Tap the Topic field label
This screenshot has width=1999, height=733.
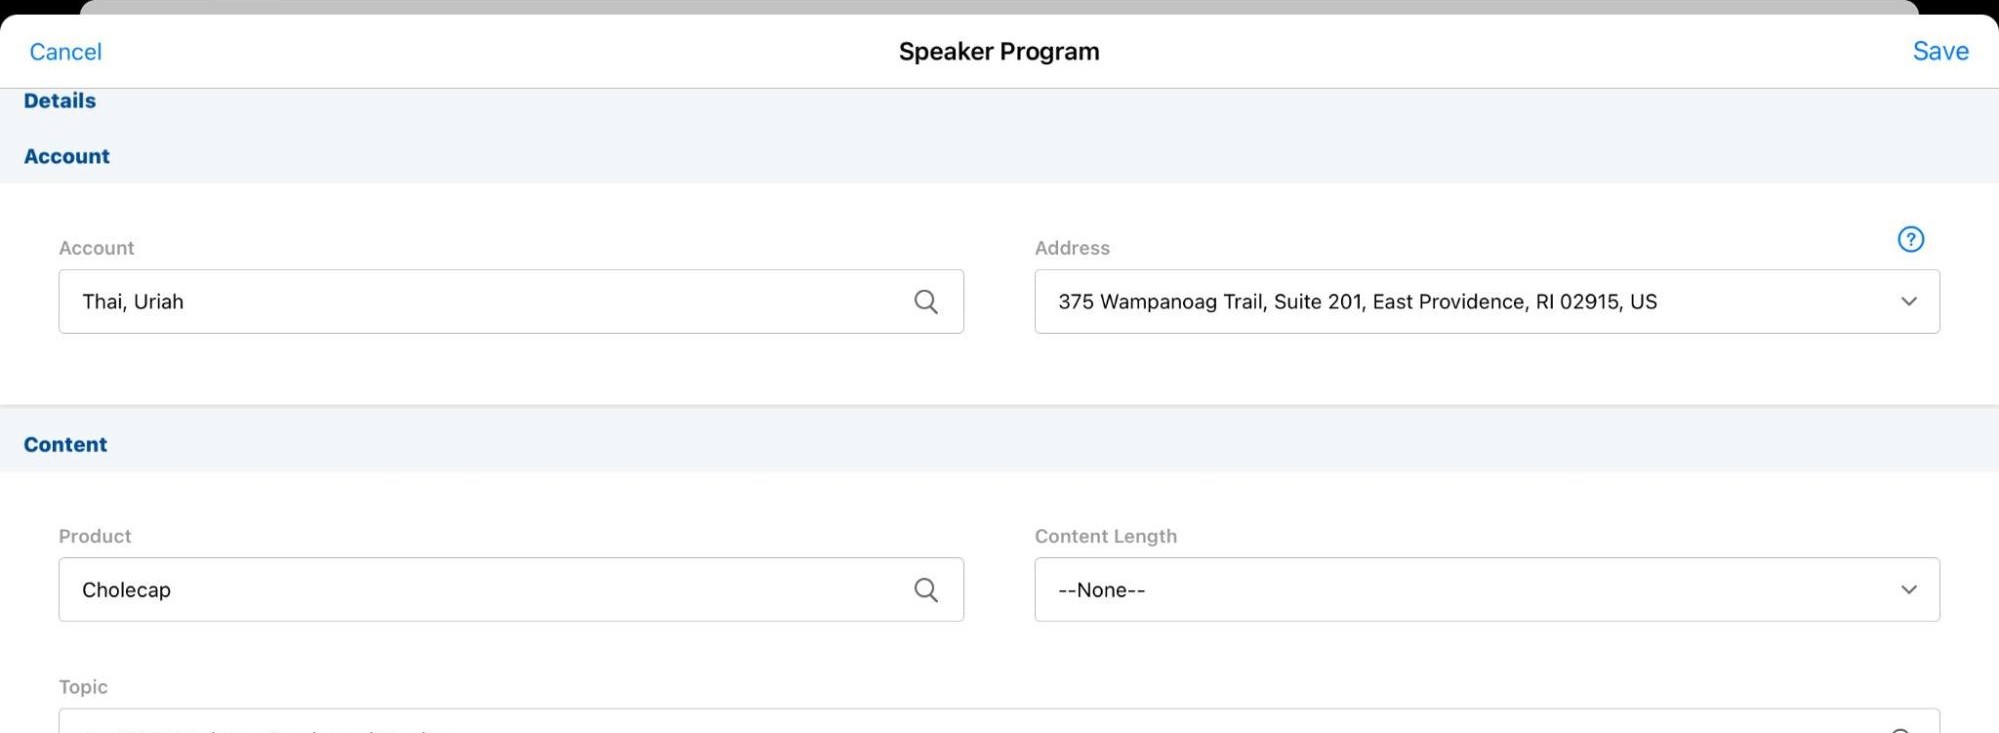pyautogui.click(x=83, y=687)
